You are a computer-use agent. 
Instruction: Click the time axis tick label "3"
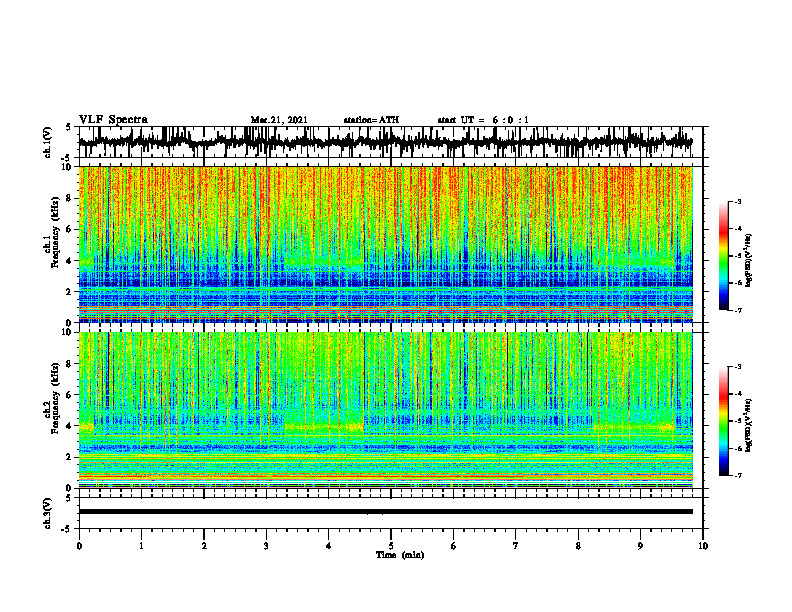click(x=266, y=546)
